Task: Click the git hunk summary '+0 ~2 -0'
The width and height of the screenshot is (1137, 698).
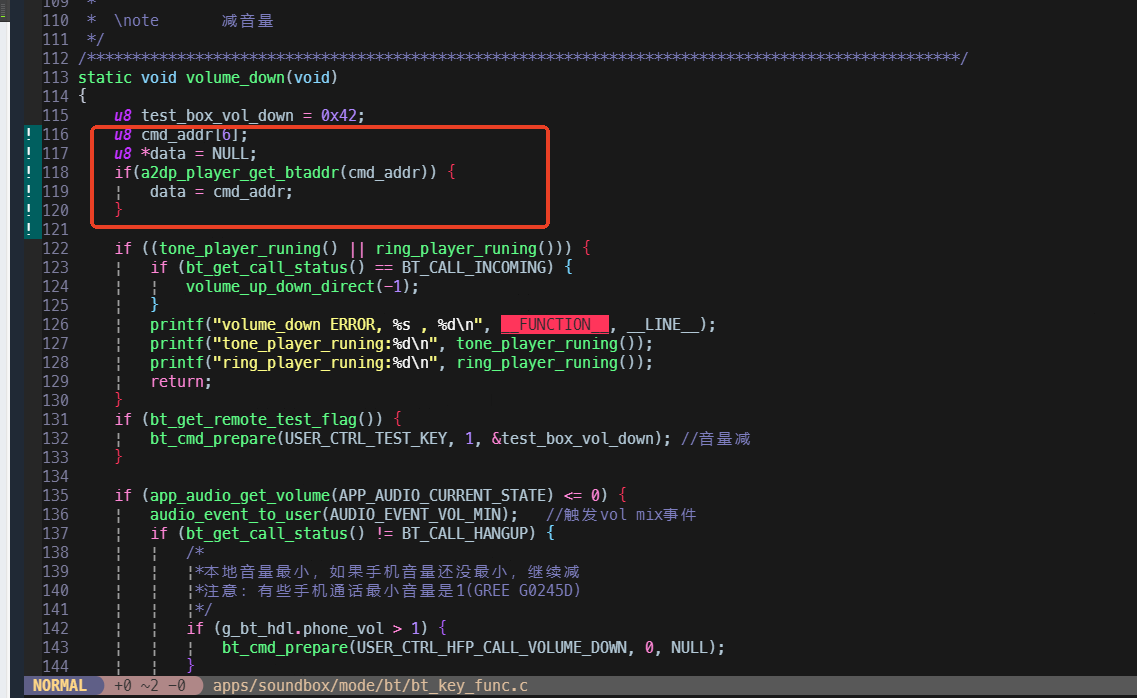Action: tap(150, 686)
